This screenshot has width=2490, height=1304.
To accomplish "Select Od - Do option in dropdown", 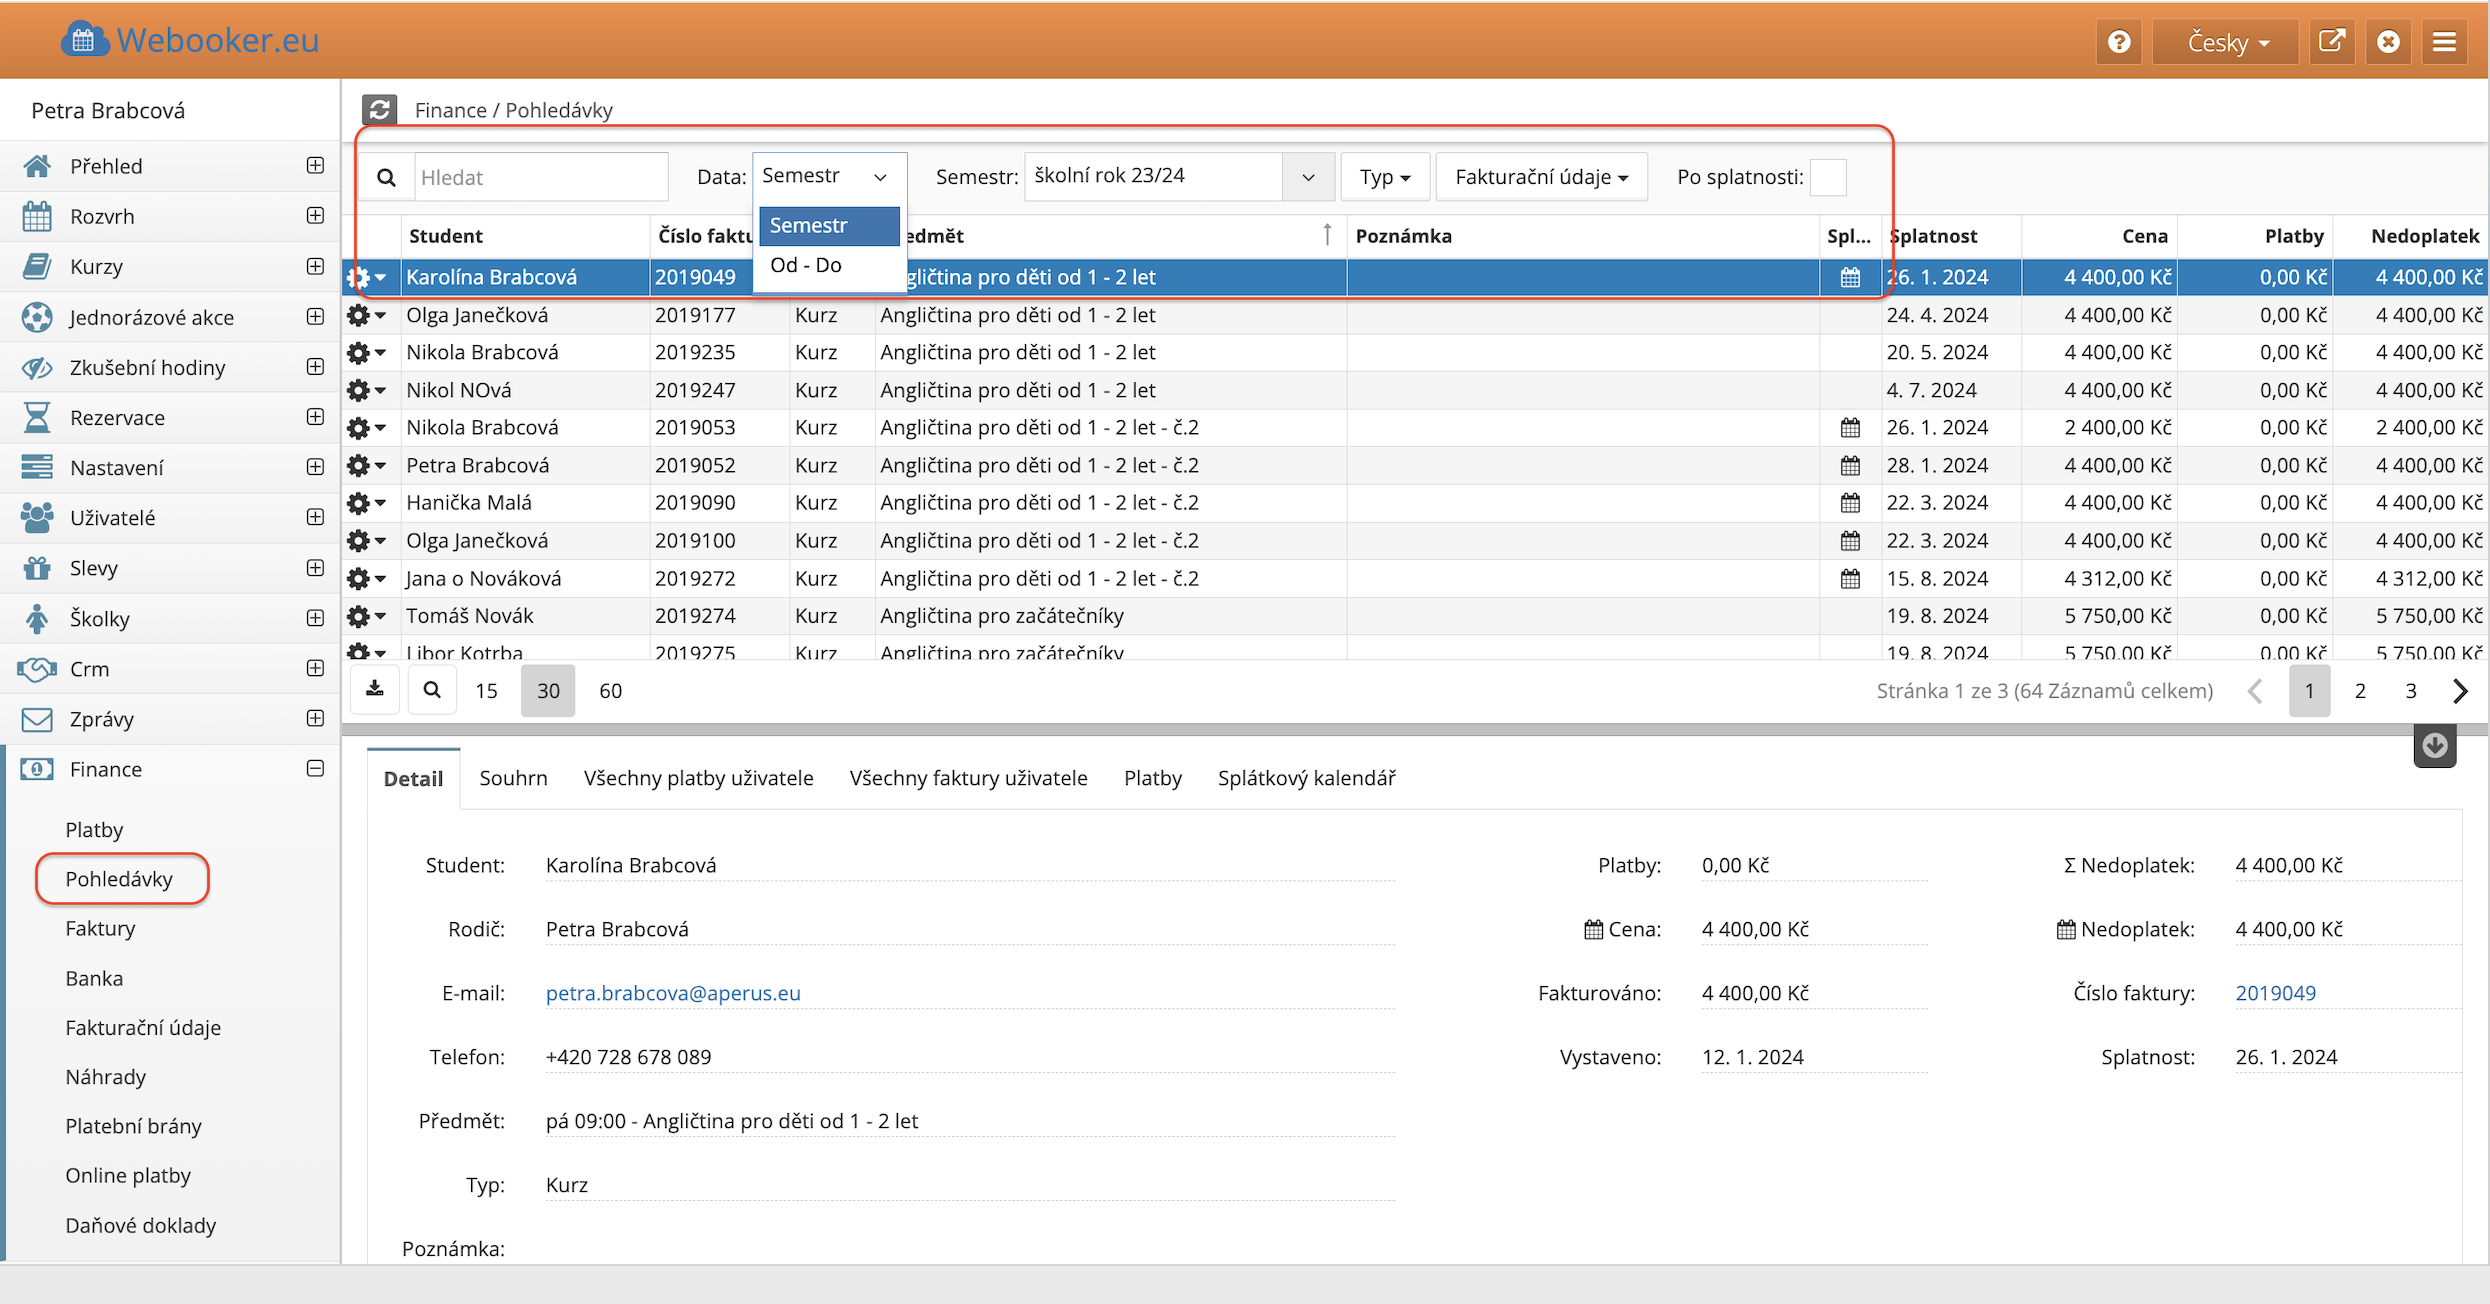I will click(x=806, y=265).
